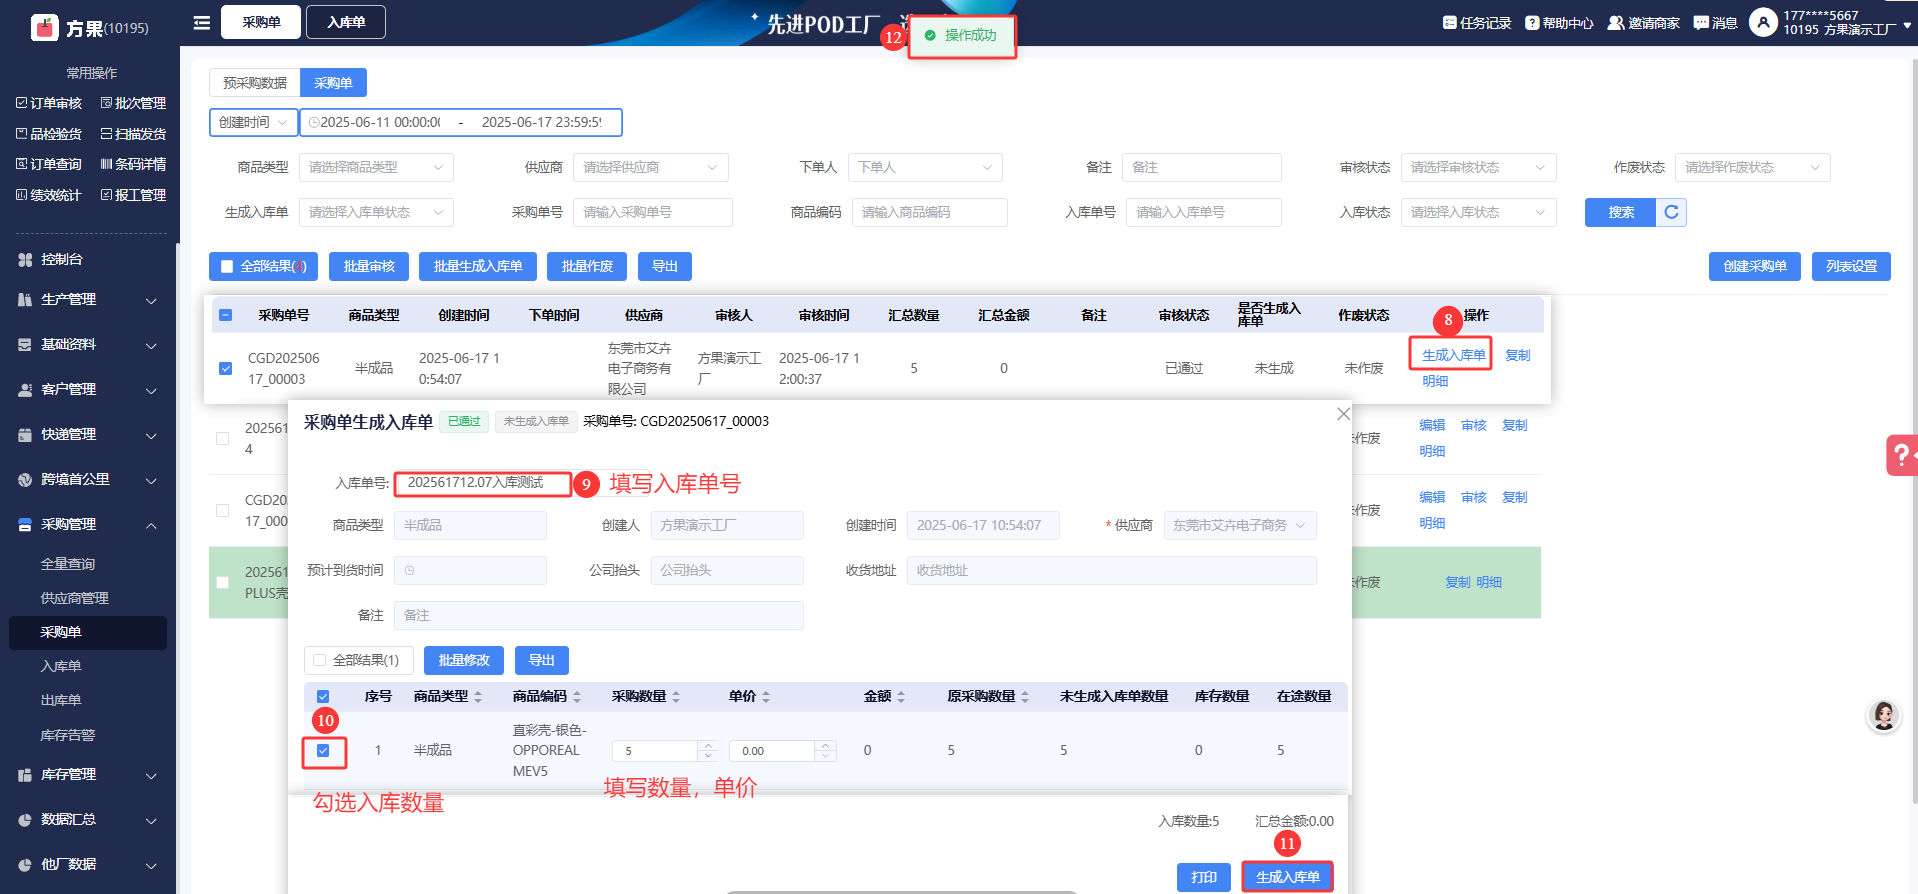
Task: Click the 邀请商家 invite merchant icon
Action: 1615,23
